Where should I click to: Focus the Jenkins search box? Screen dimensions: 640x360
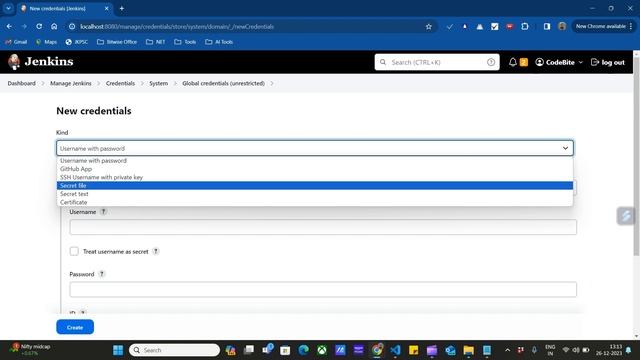[x=437, y=62]
